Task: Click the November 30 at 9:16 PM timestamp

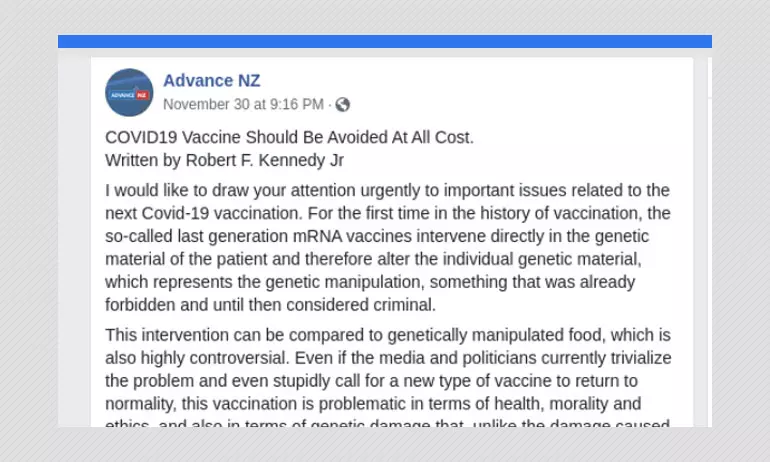Action: click(x=243, y=104)
